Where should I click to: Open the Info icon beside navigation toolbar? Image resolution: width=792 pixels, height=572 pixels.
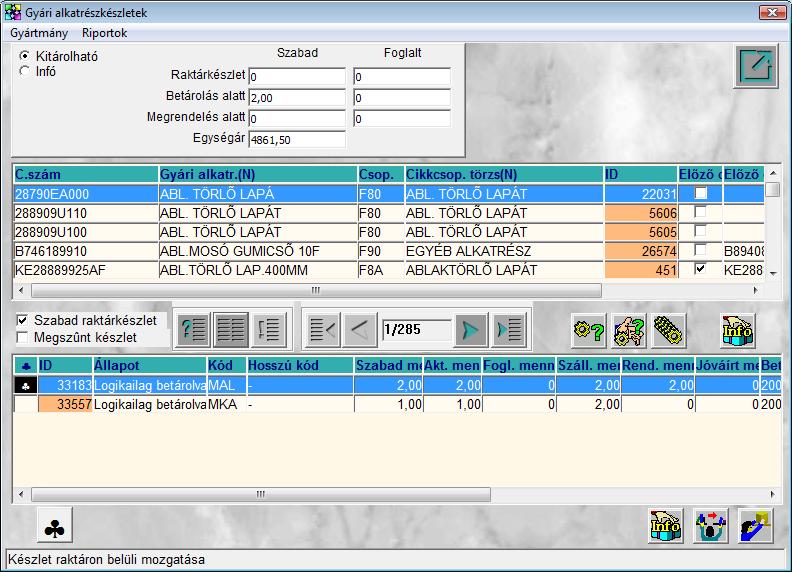click(737, 330)
